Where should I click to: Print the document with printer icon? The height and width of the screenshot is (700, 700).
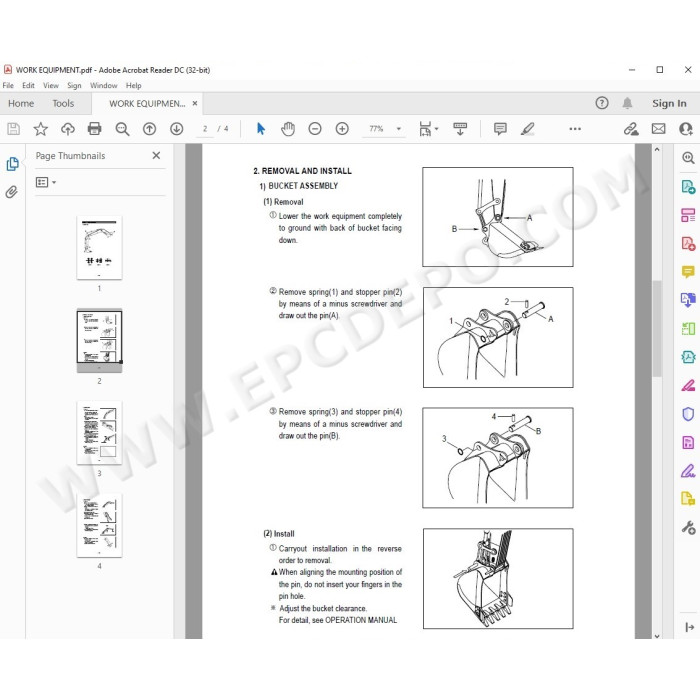click(x=94, y=129)
